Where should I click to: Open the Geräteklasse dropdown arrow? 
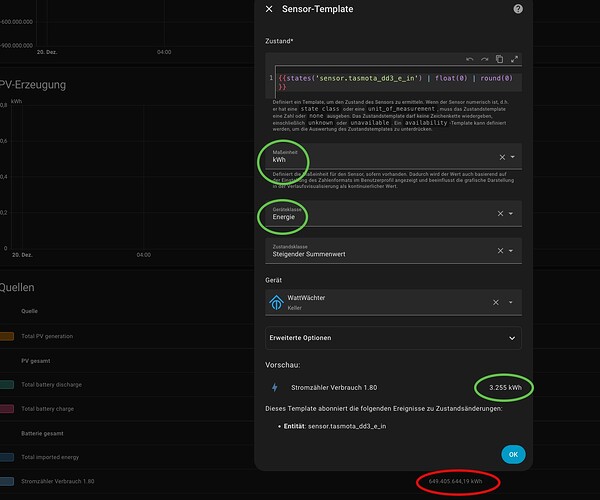tap(511, 213)
